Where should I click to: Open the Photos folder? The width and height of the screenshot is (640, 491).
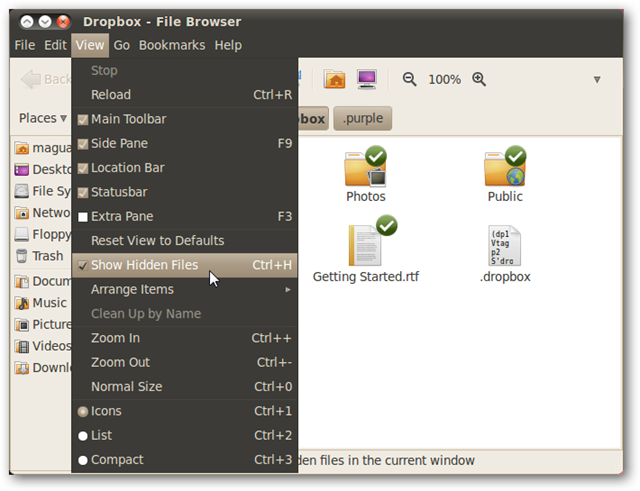click(366, 174)
